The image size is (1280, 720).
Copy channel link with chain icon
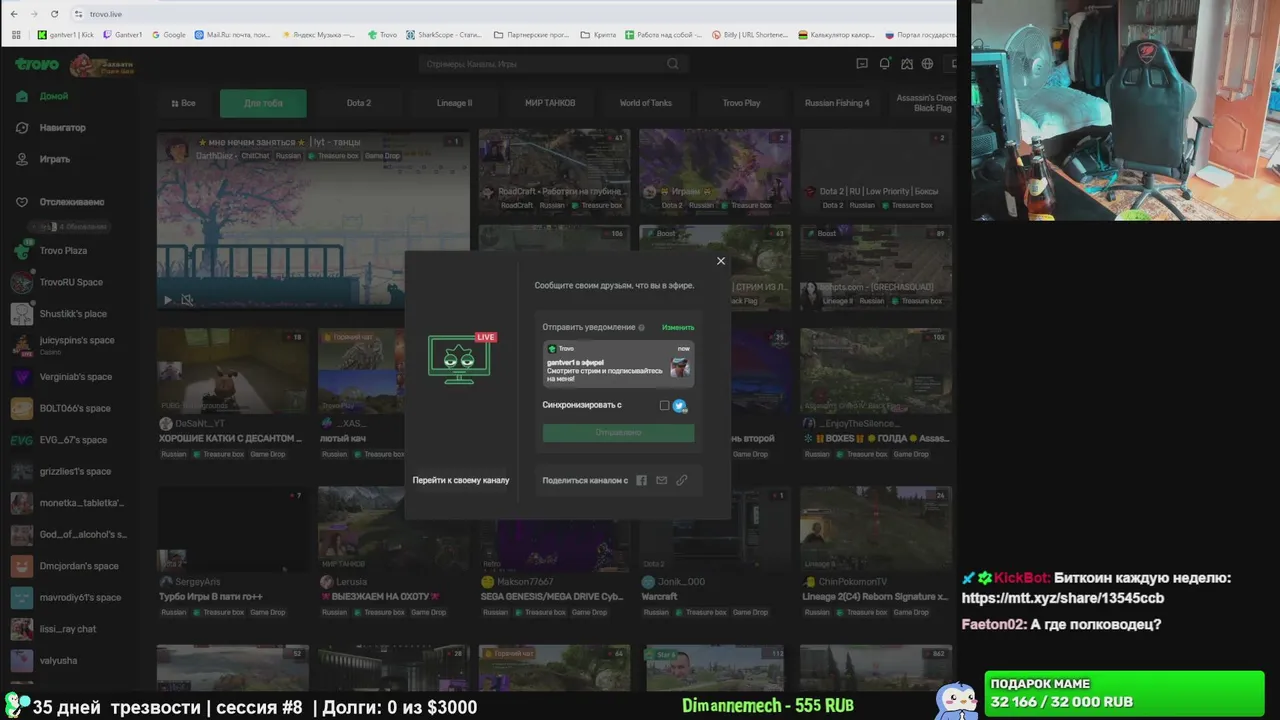click(x=681, y=480)
